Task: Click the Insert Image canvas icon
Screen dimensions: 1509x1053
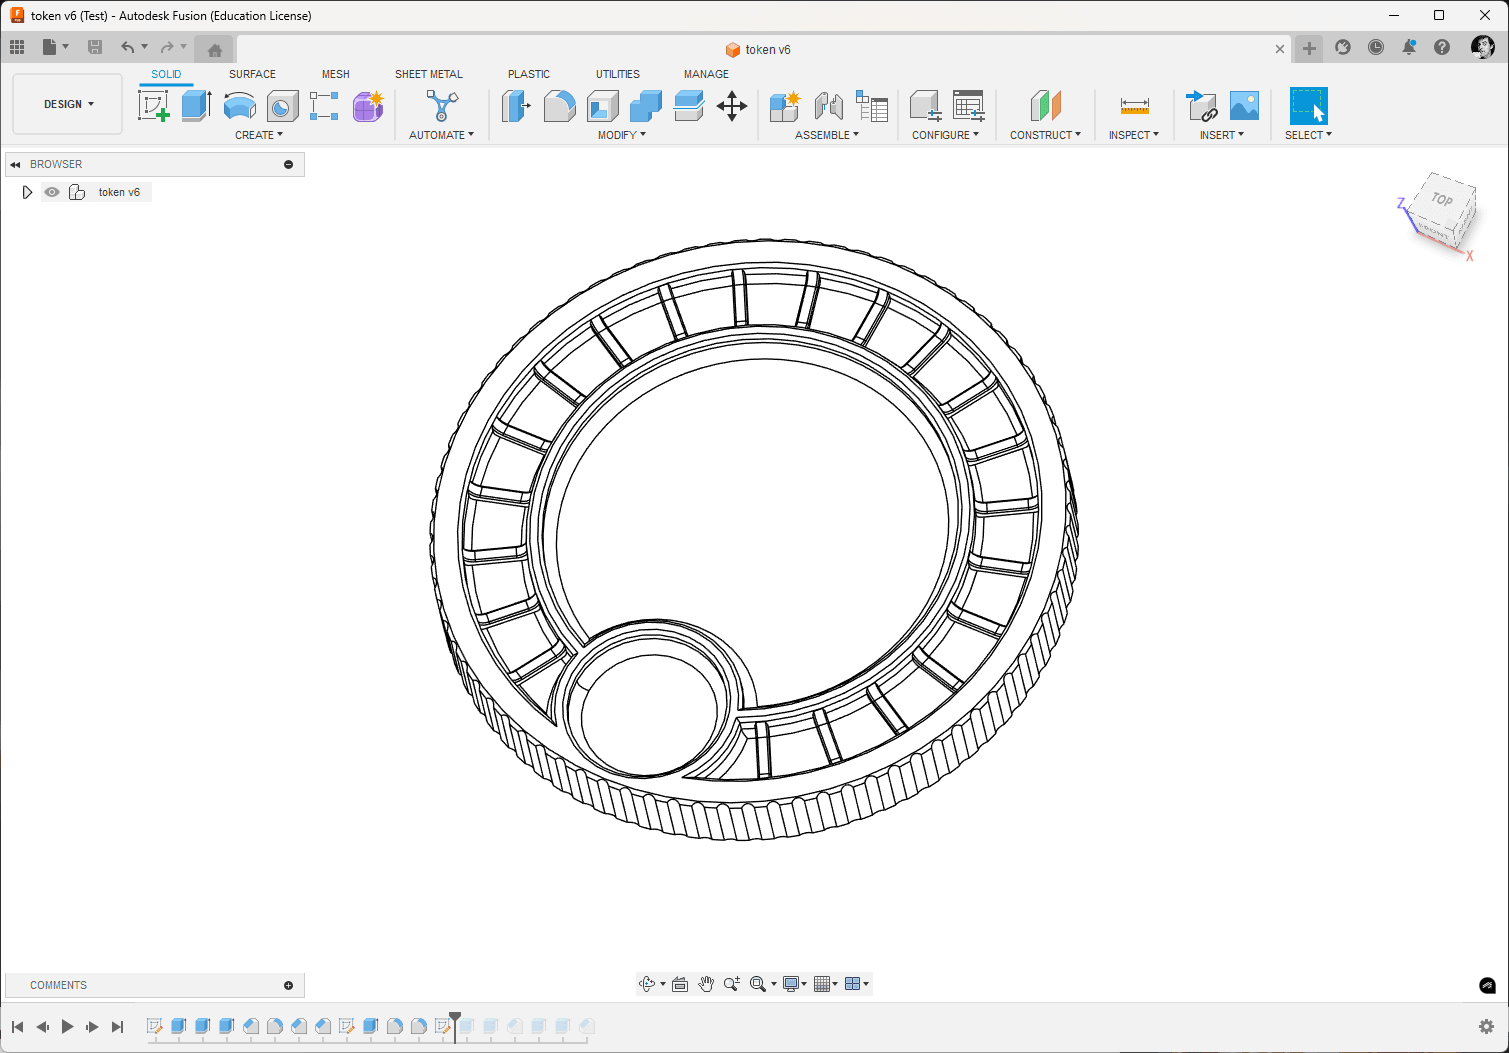Action: coord(1244,105)
